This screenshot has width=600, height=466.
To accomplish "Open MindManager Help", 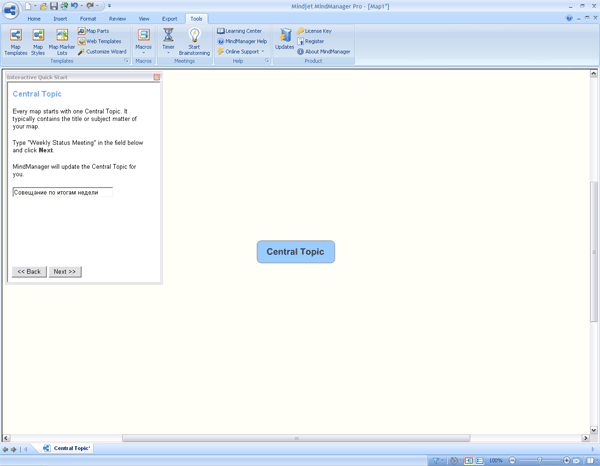I will (242, 41).
